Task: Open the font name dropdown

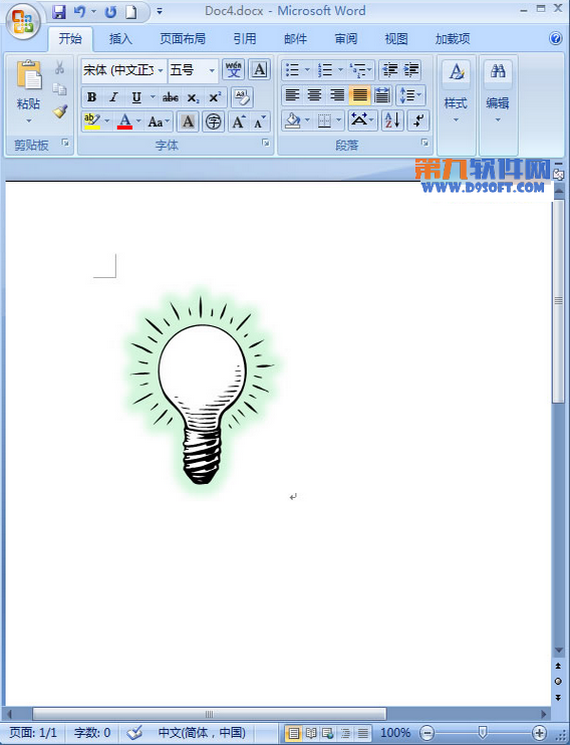Action: point(161,70)
